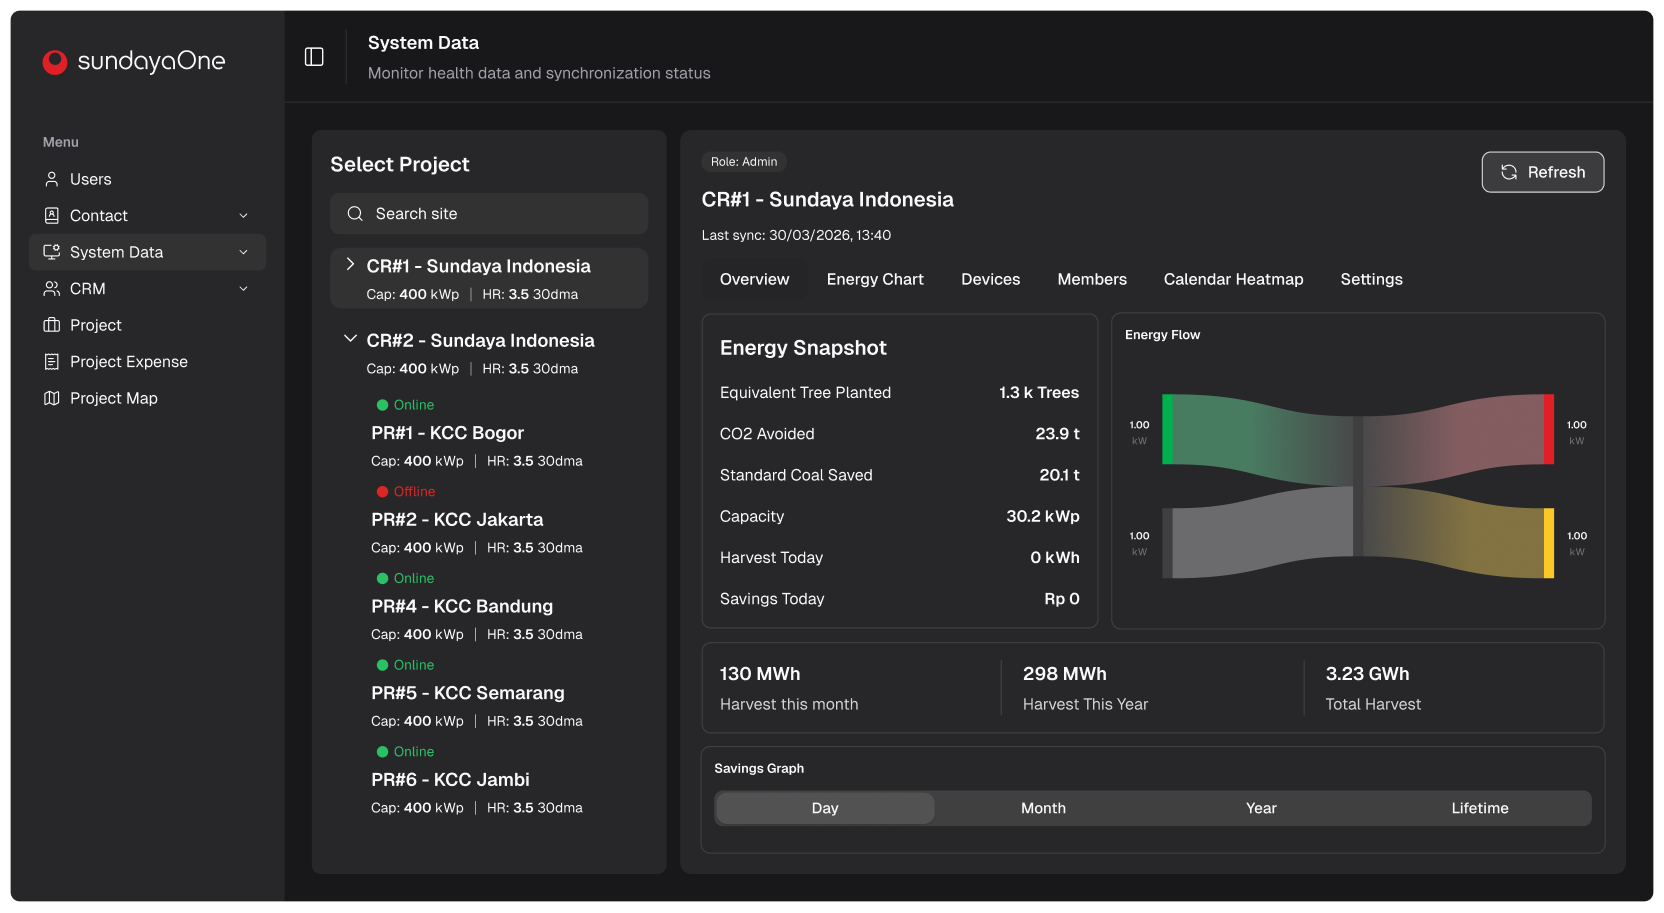Image resolution: width=1664 pixels, height=913 pixels.
Task: Select Lifetime in Savings Graph
Action: pyautogui.click(x=1480, y=808)
